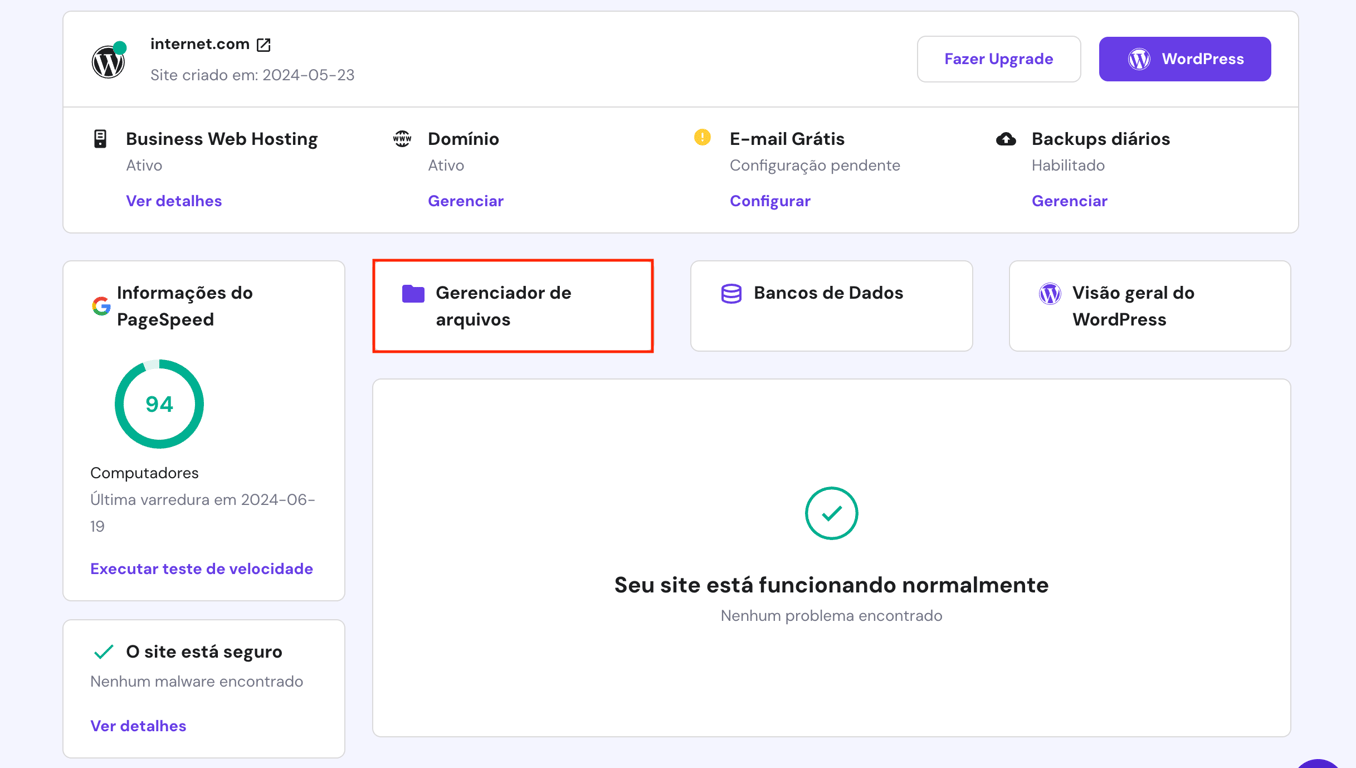Image resolution: width=1356 pixels, height=768 pixels.
Task: Open Ver detalhes under Business Web Hosting
Action: click(174, 201)
